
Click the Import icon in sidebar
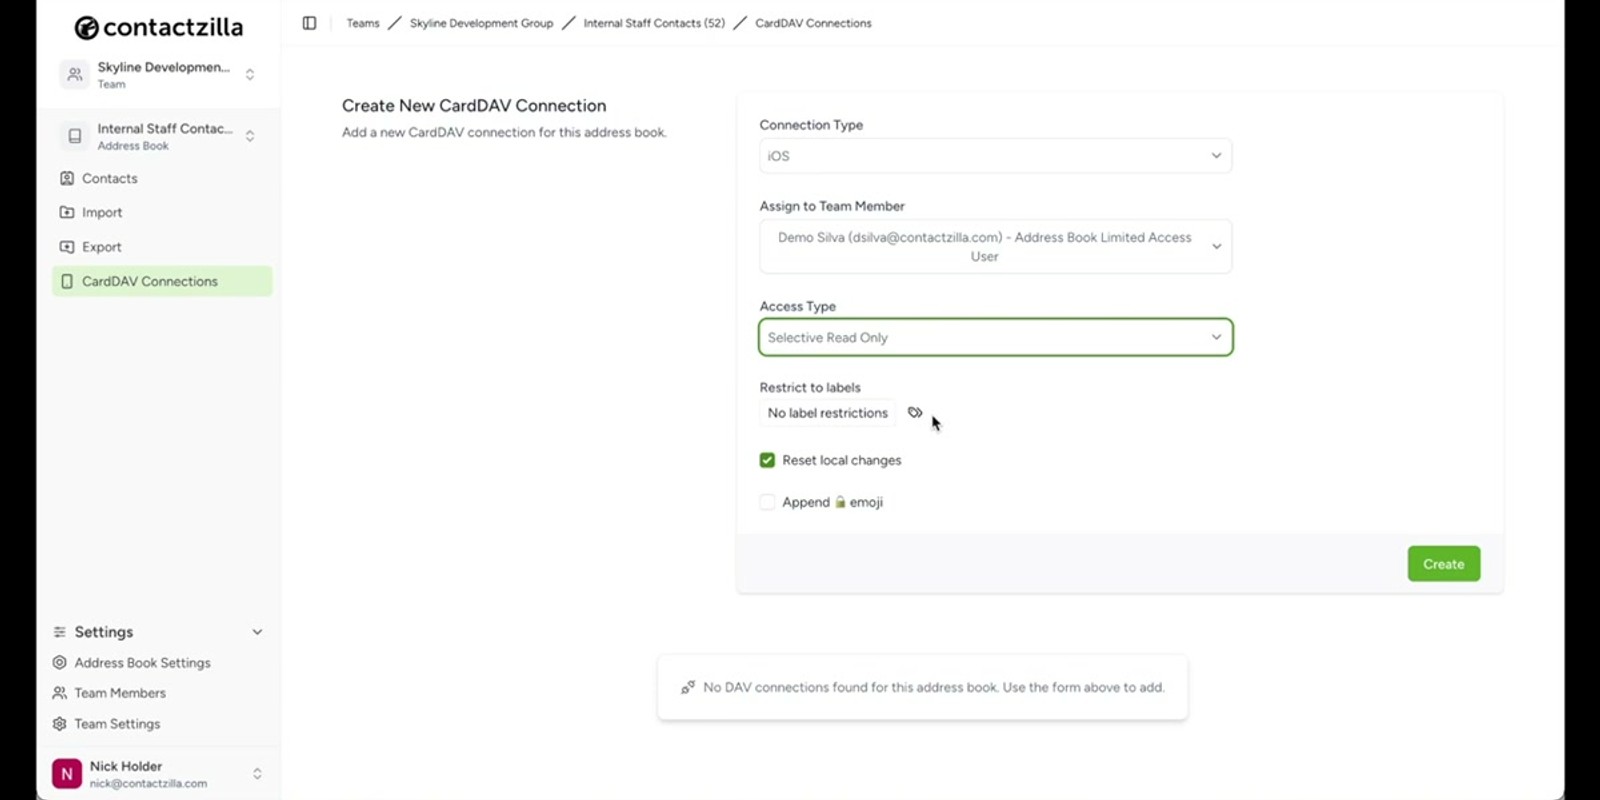click(x=67, y=212)
